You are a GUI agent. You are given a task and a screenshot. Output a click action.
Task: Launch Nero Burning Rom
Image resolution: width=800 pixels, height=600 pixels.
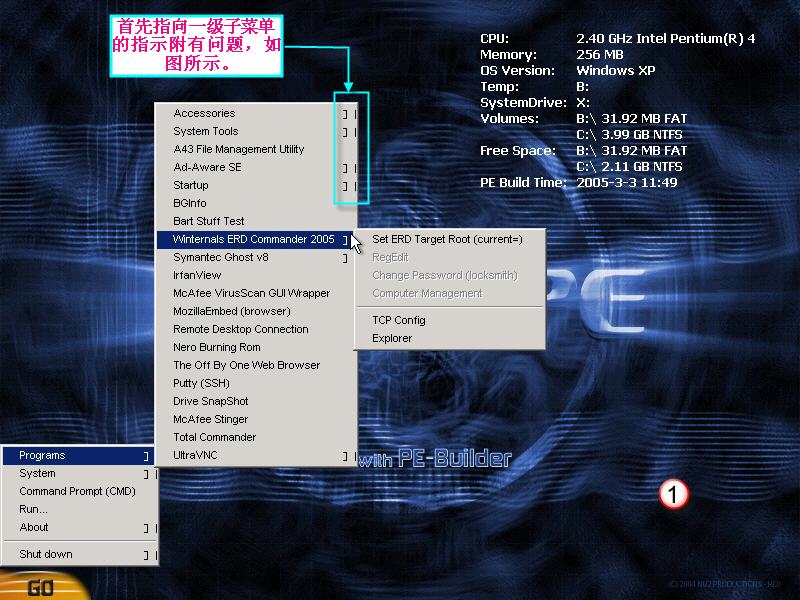(256, 347)
